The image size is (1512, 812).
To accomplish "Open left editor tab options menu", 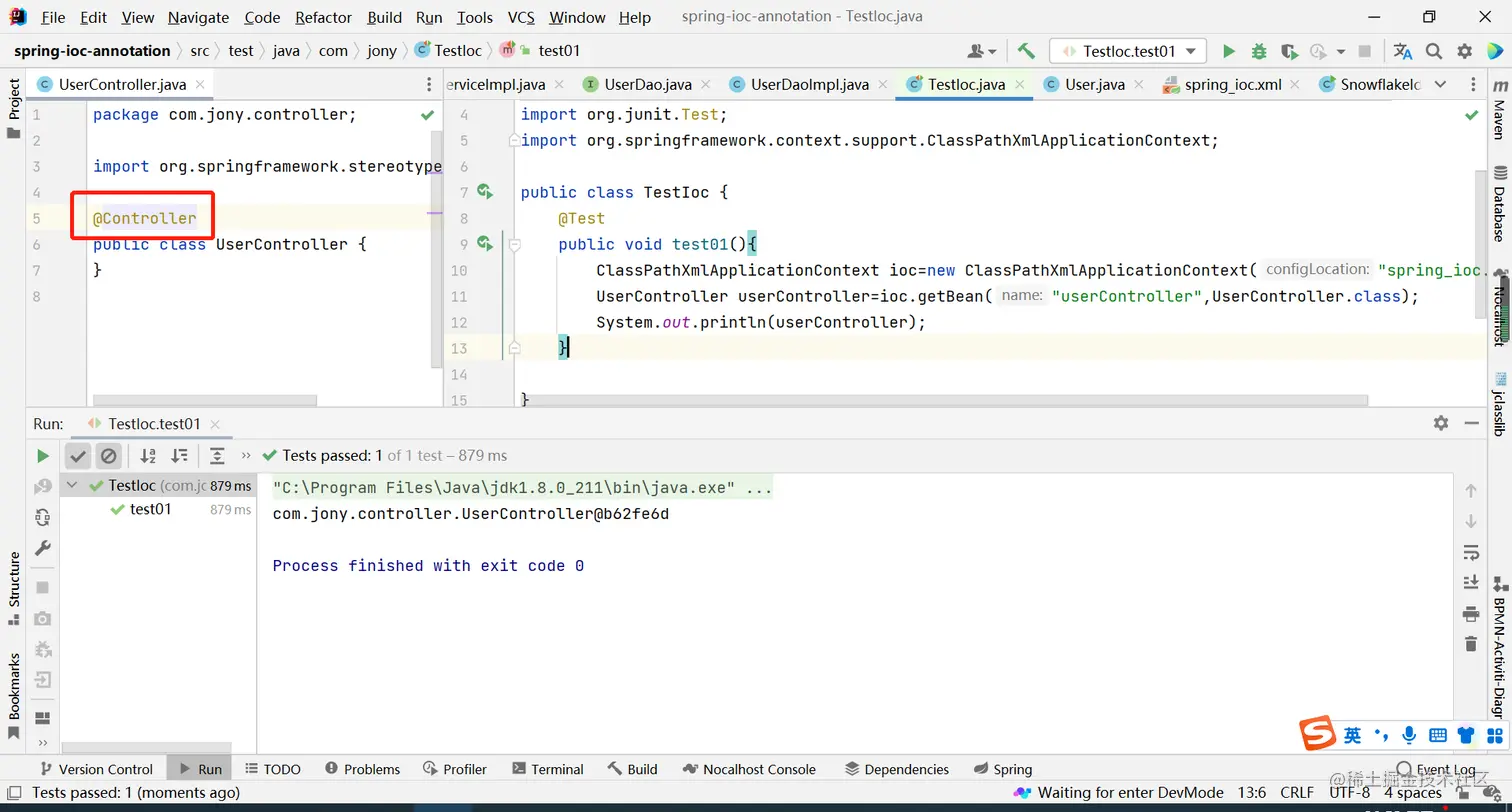I will click(429, 85).
